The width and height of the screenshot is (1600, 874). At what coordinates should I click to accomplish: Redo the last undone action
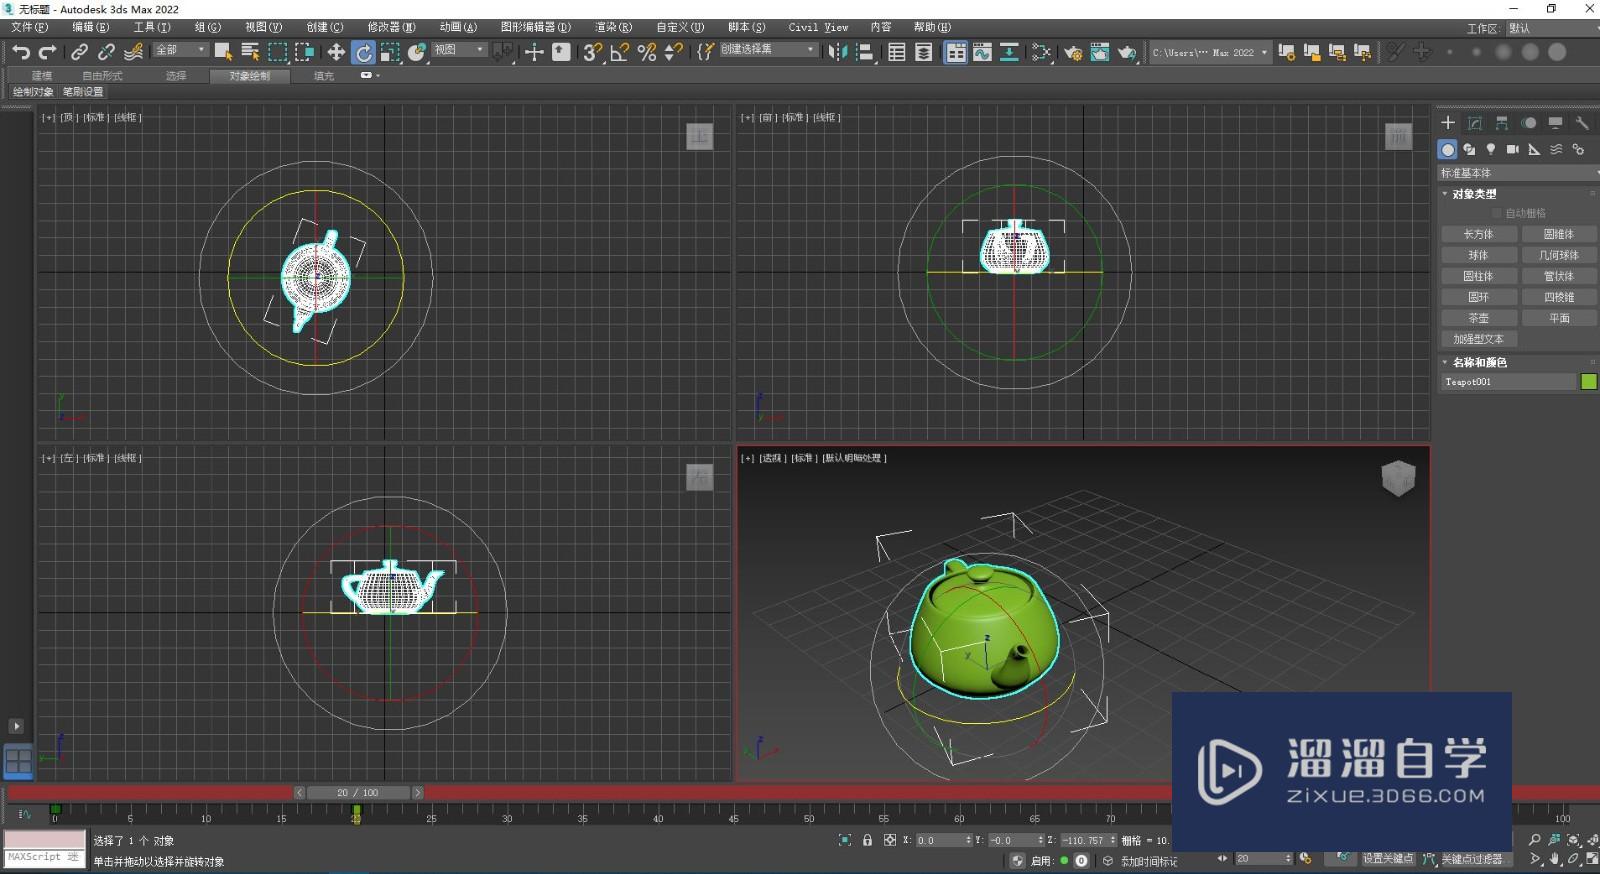[47, 52]
